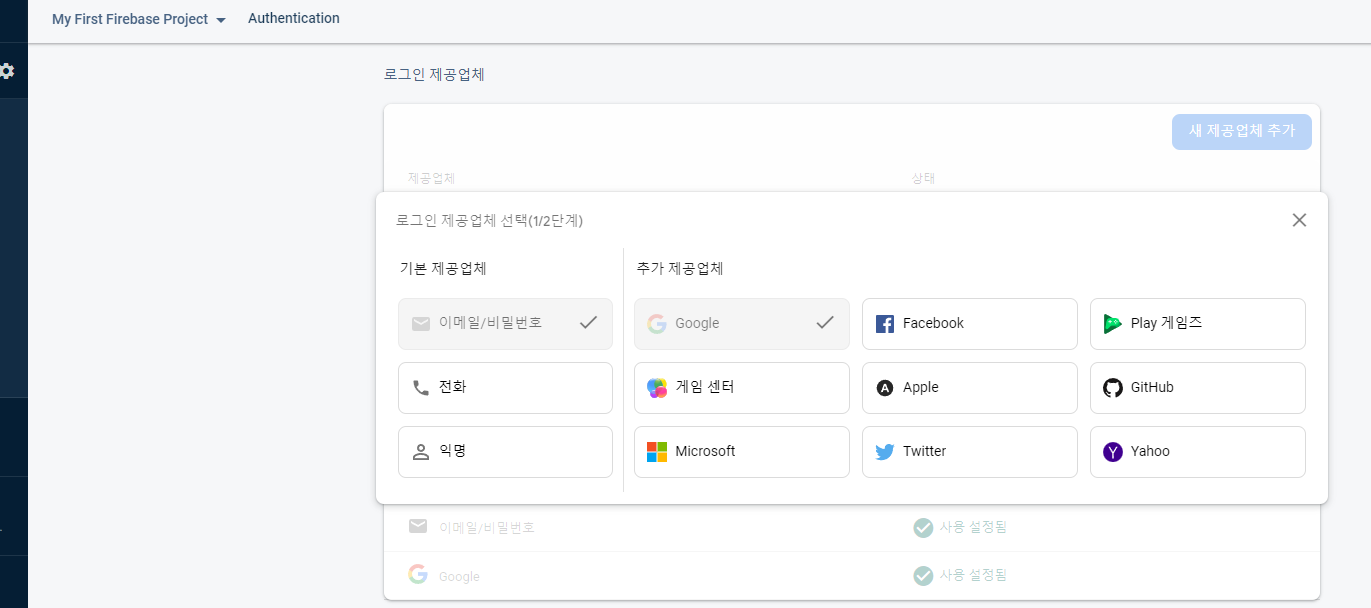This screenshot has height=608, width=1371.
Task: Click the Microsoft logo icon
Action: pos(656,452)
